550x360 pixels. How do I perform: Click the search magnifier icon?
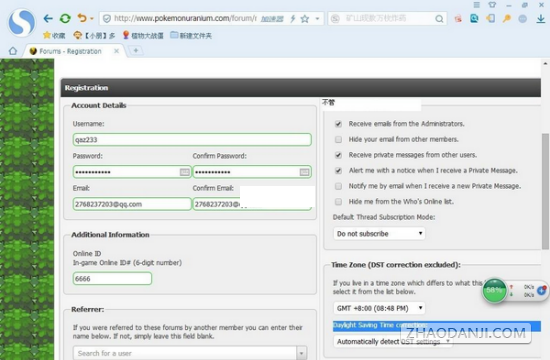click(439, 19)
